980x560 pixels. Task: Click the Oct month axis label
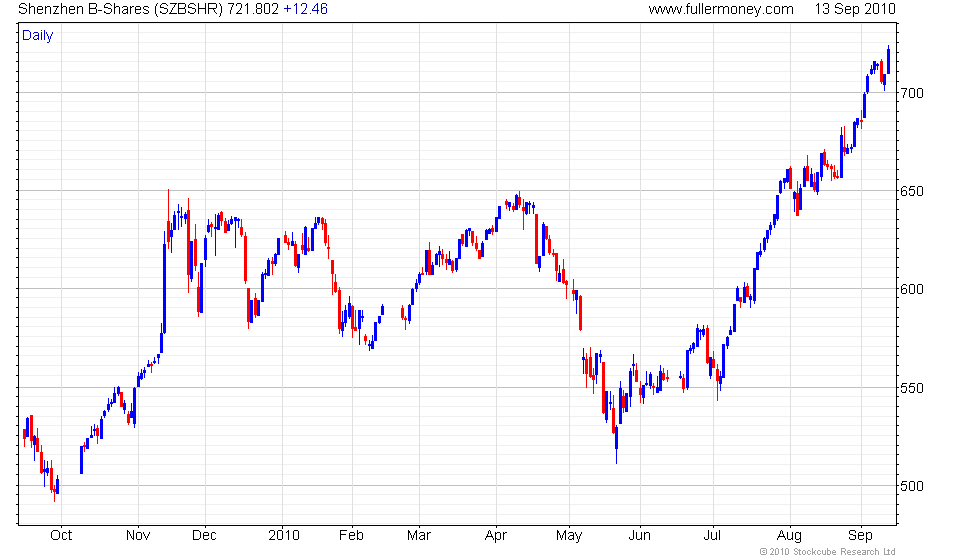(x=61, y=536)
